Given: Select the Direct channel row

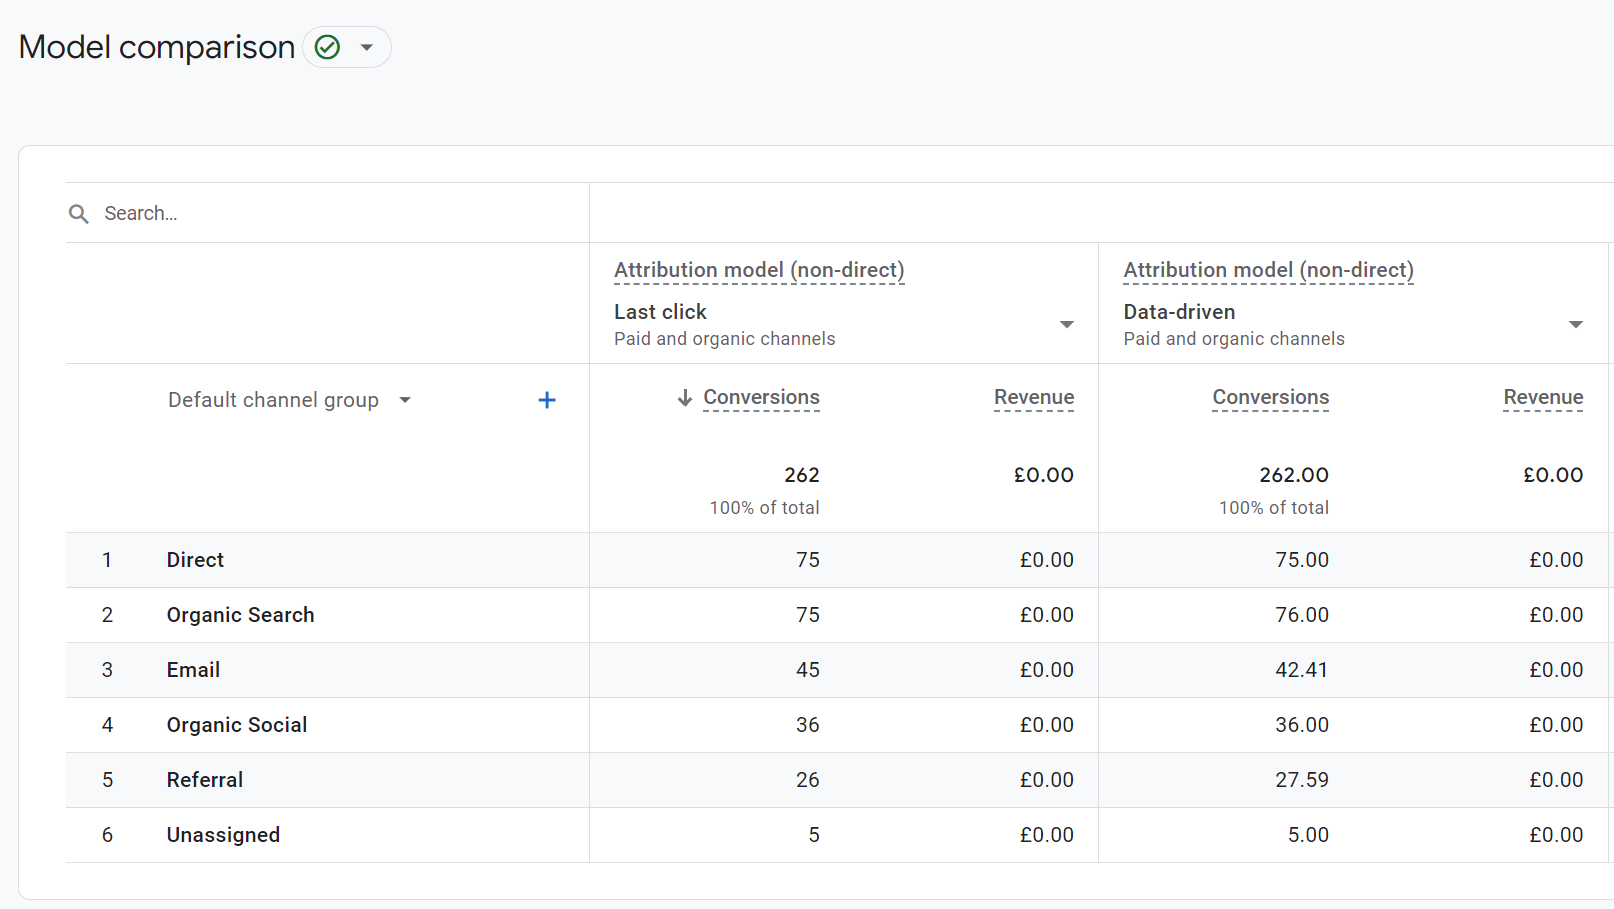Looking at the screenshot, I should click(x=838, y=560).
